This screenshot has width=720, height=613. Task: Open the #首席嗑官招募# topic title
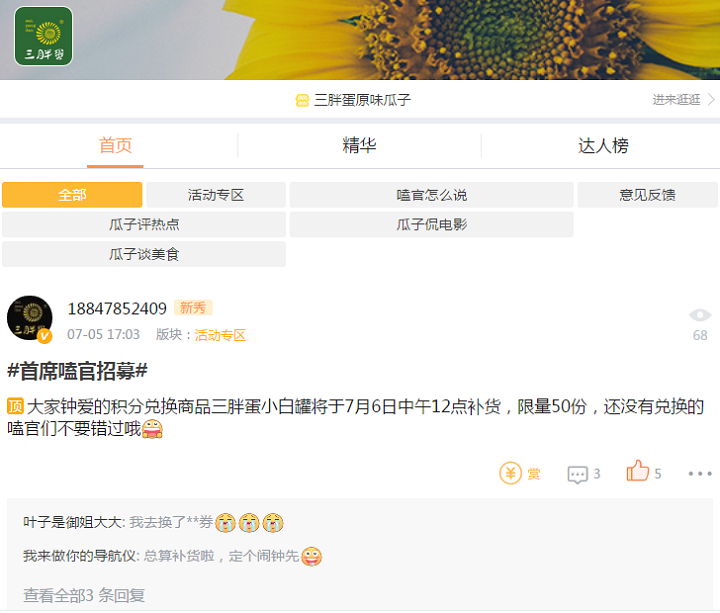tap(77, 371)
